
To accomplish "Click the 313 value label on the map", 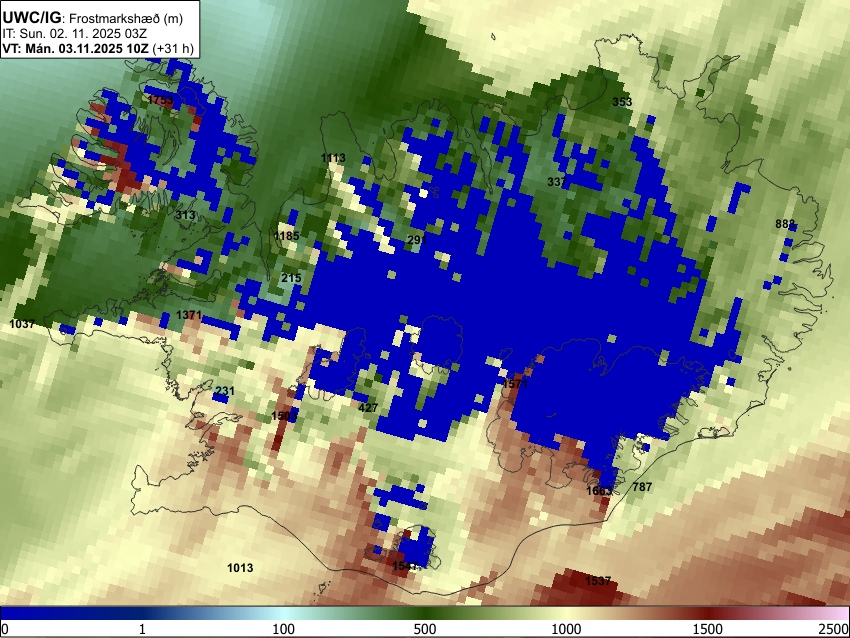I will tap(185, 215).
